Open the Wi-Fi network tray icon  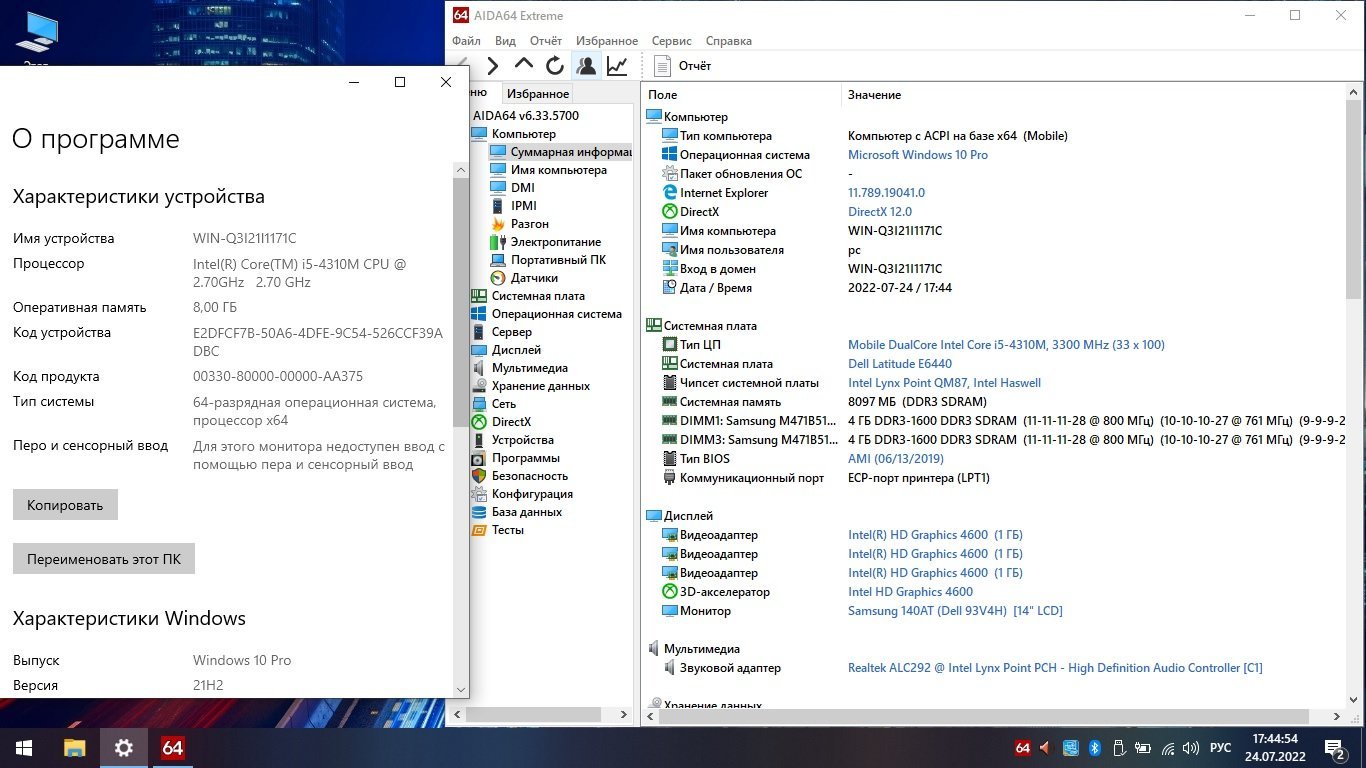(x=1167, y=748)
